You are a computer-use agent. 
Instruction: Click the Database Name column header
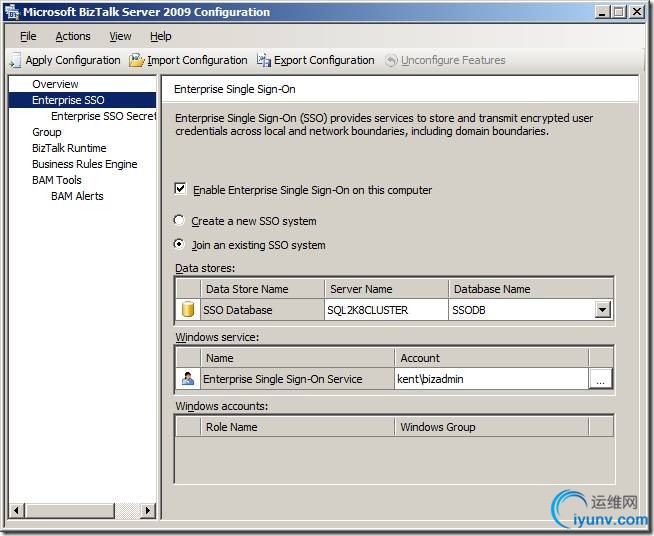[x=531, y=289]
